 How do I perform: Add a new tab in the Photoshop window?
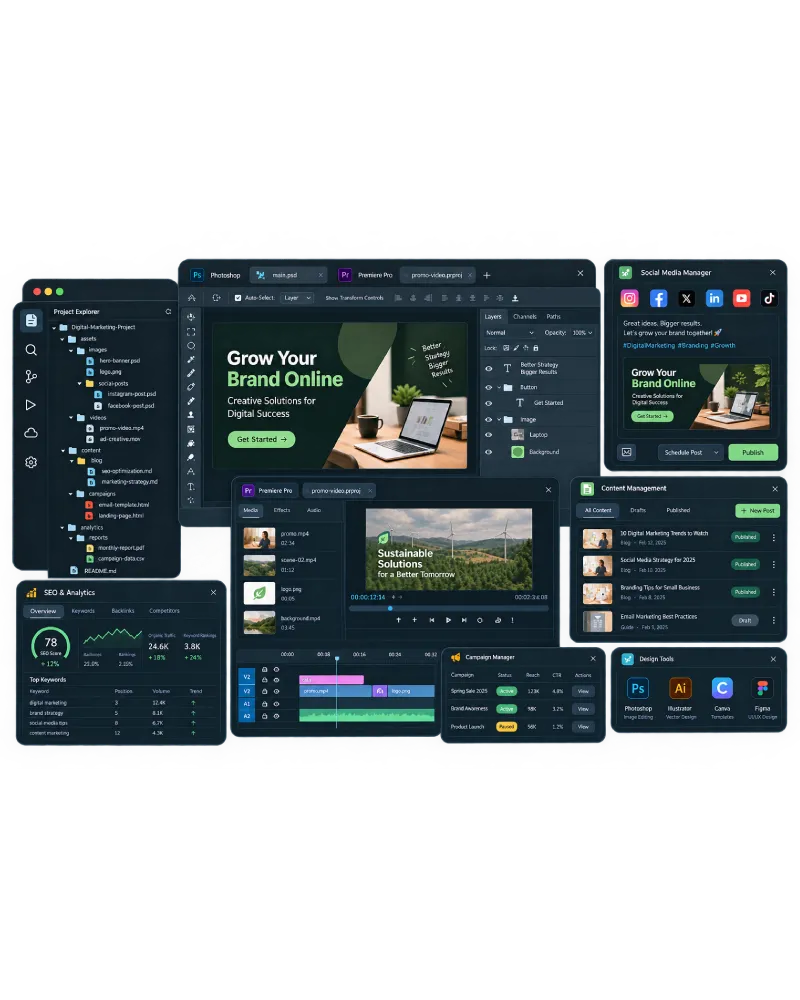pyautogui.click(x=487, y=276)
